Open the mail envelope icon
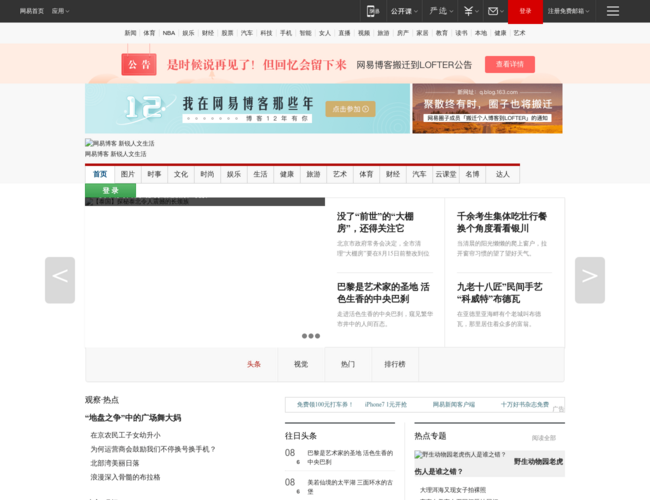Image resolution: width=650 pixels, height=500 pixels. 496,11
